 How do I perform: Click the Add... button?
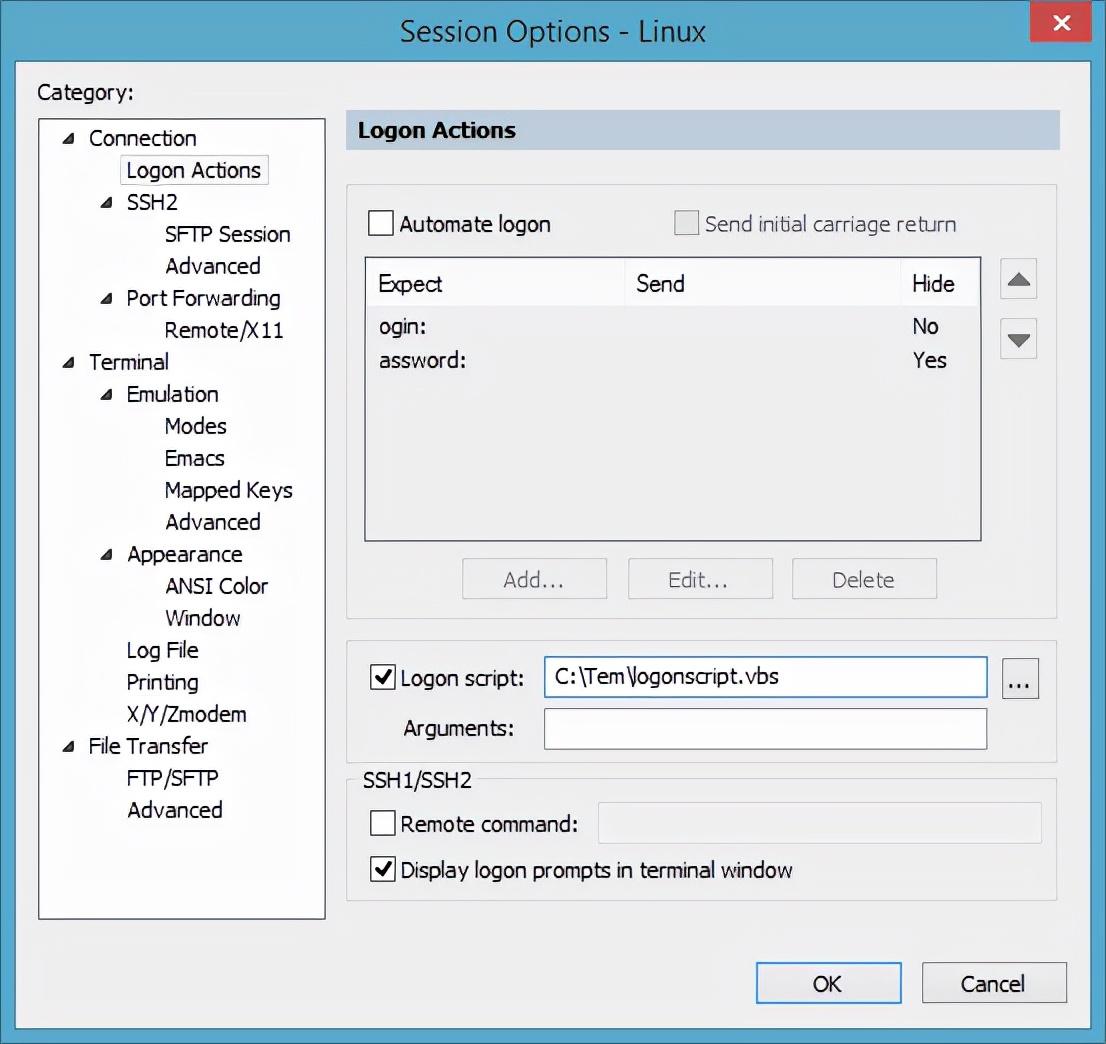[534, 579]
